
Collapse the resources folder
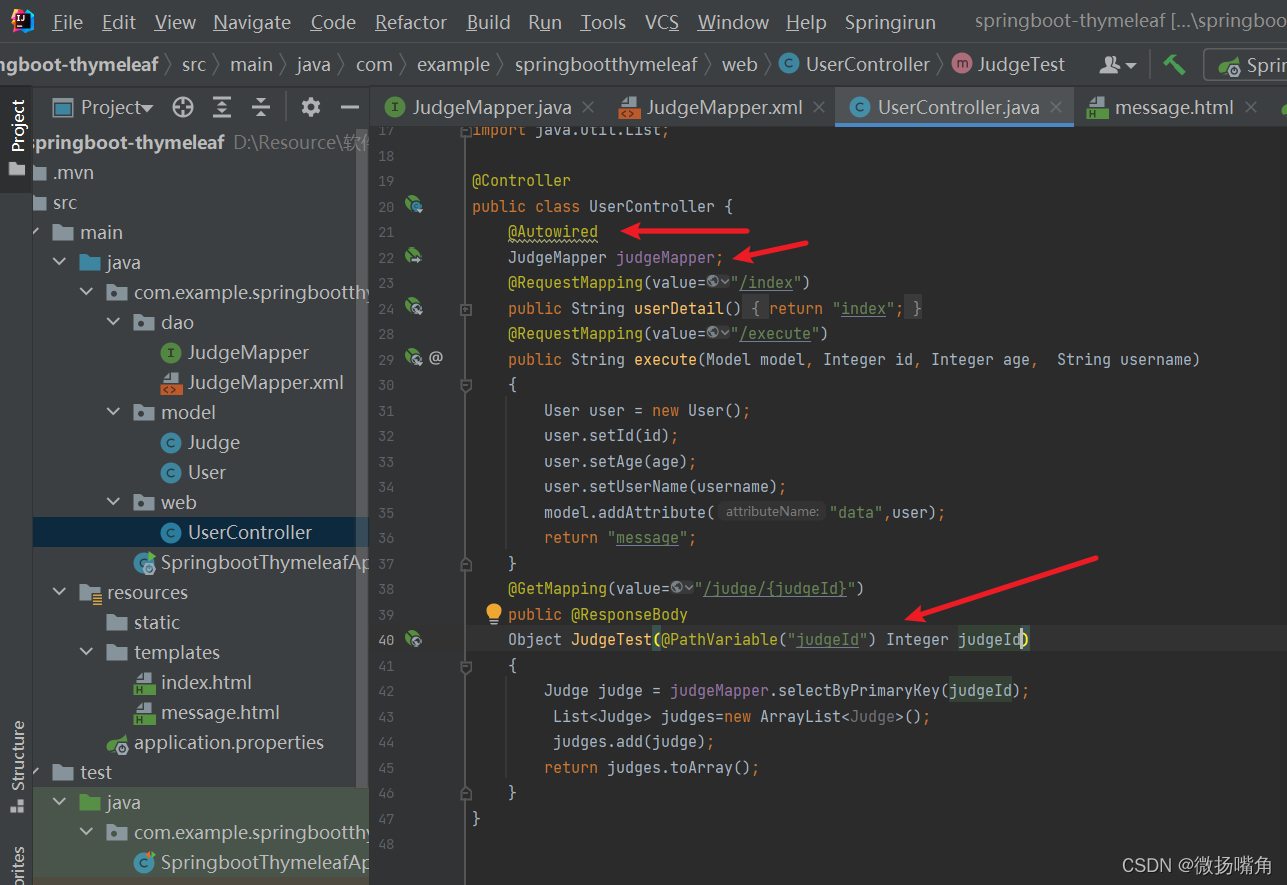click(60, 592)
